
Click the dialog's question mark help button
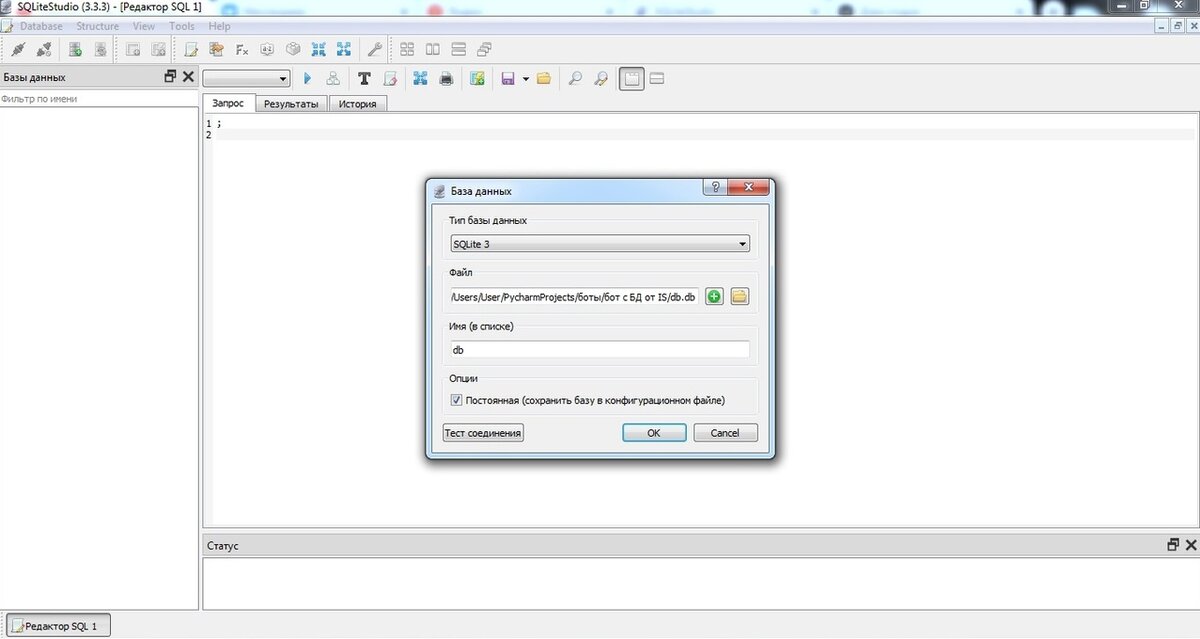pyautogui.click(x=714, y=188)
